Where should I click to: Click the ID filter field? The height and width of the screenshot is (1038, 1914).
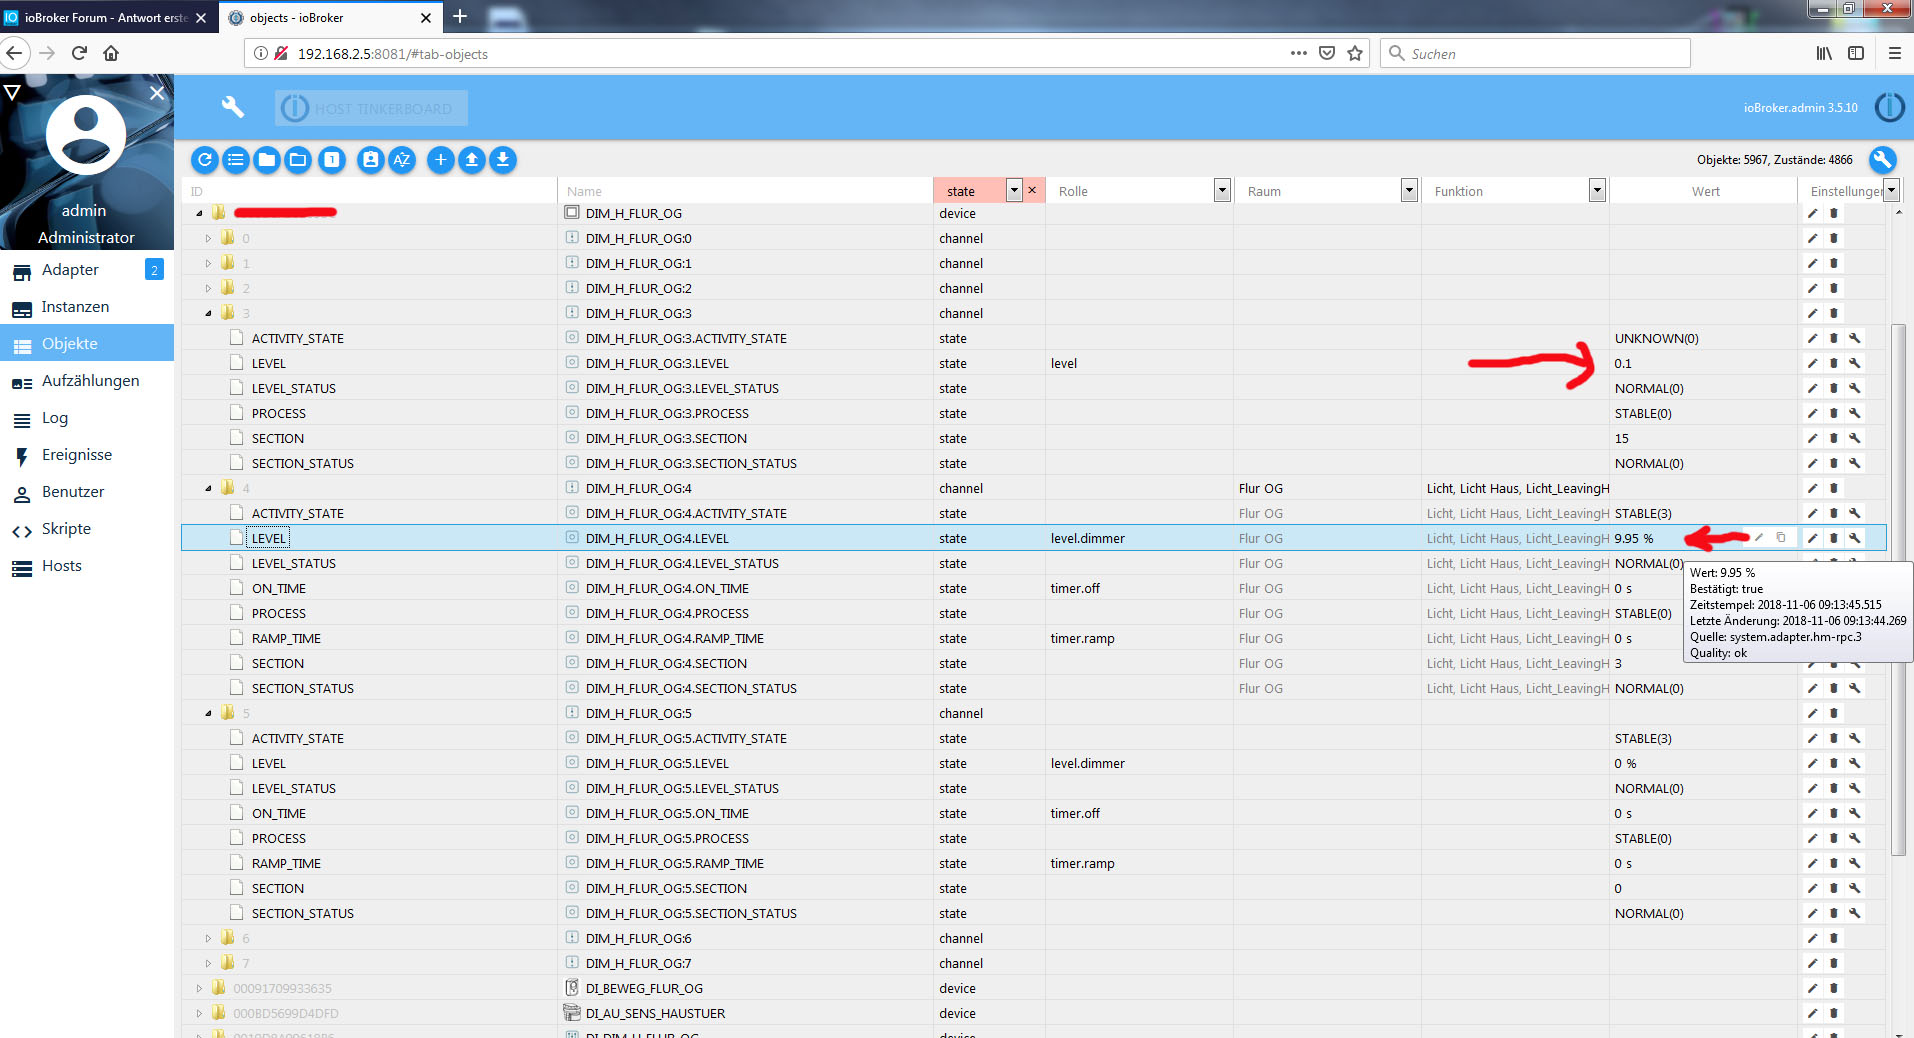pos(369,191)
